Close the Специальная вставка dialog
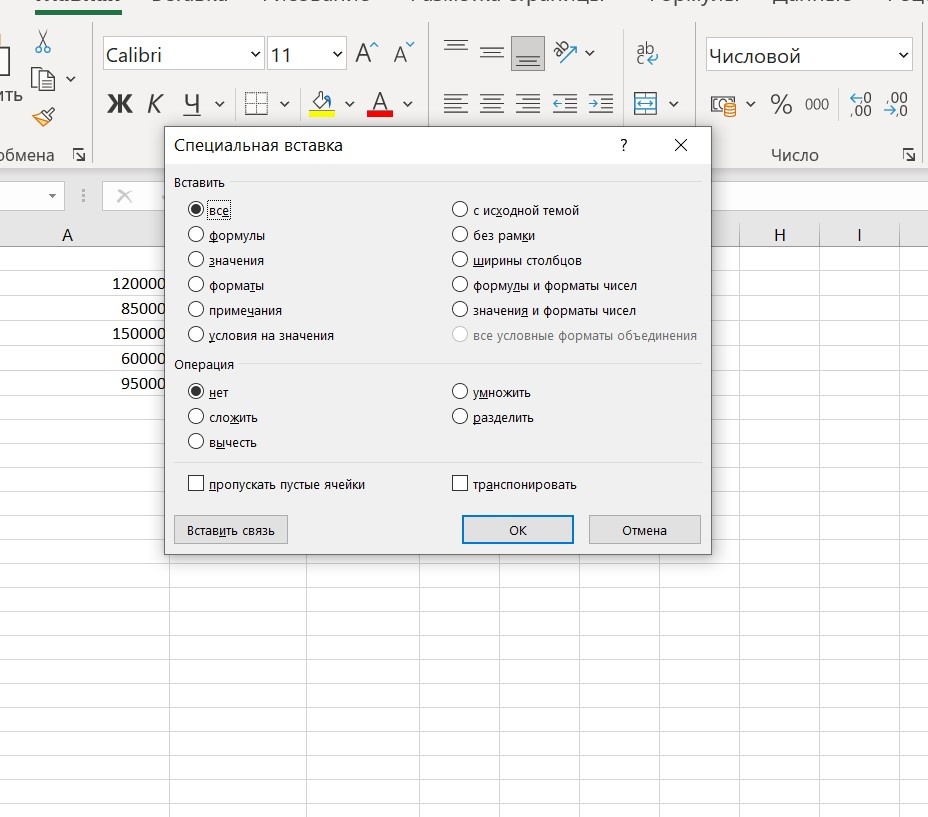The width and height of the screenshot is (928, 817). [x=681, y=145]
